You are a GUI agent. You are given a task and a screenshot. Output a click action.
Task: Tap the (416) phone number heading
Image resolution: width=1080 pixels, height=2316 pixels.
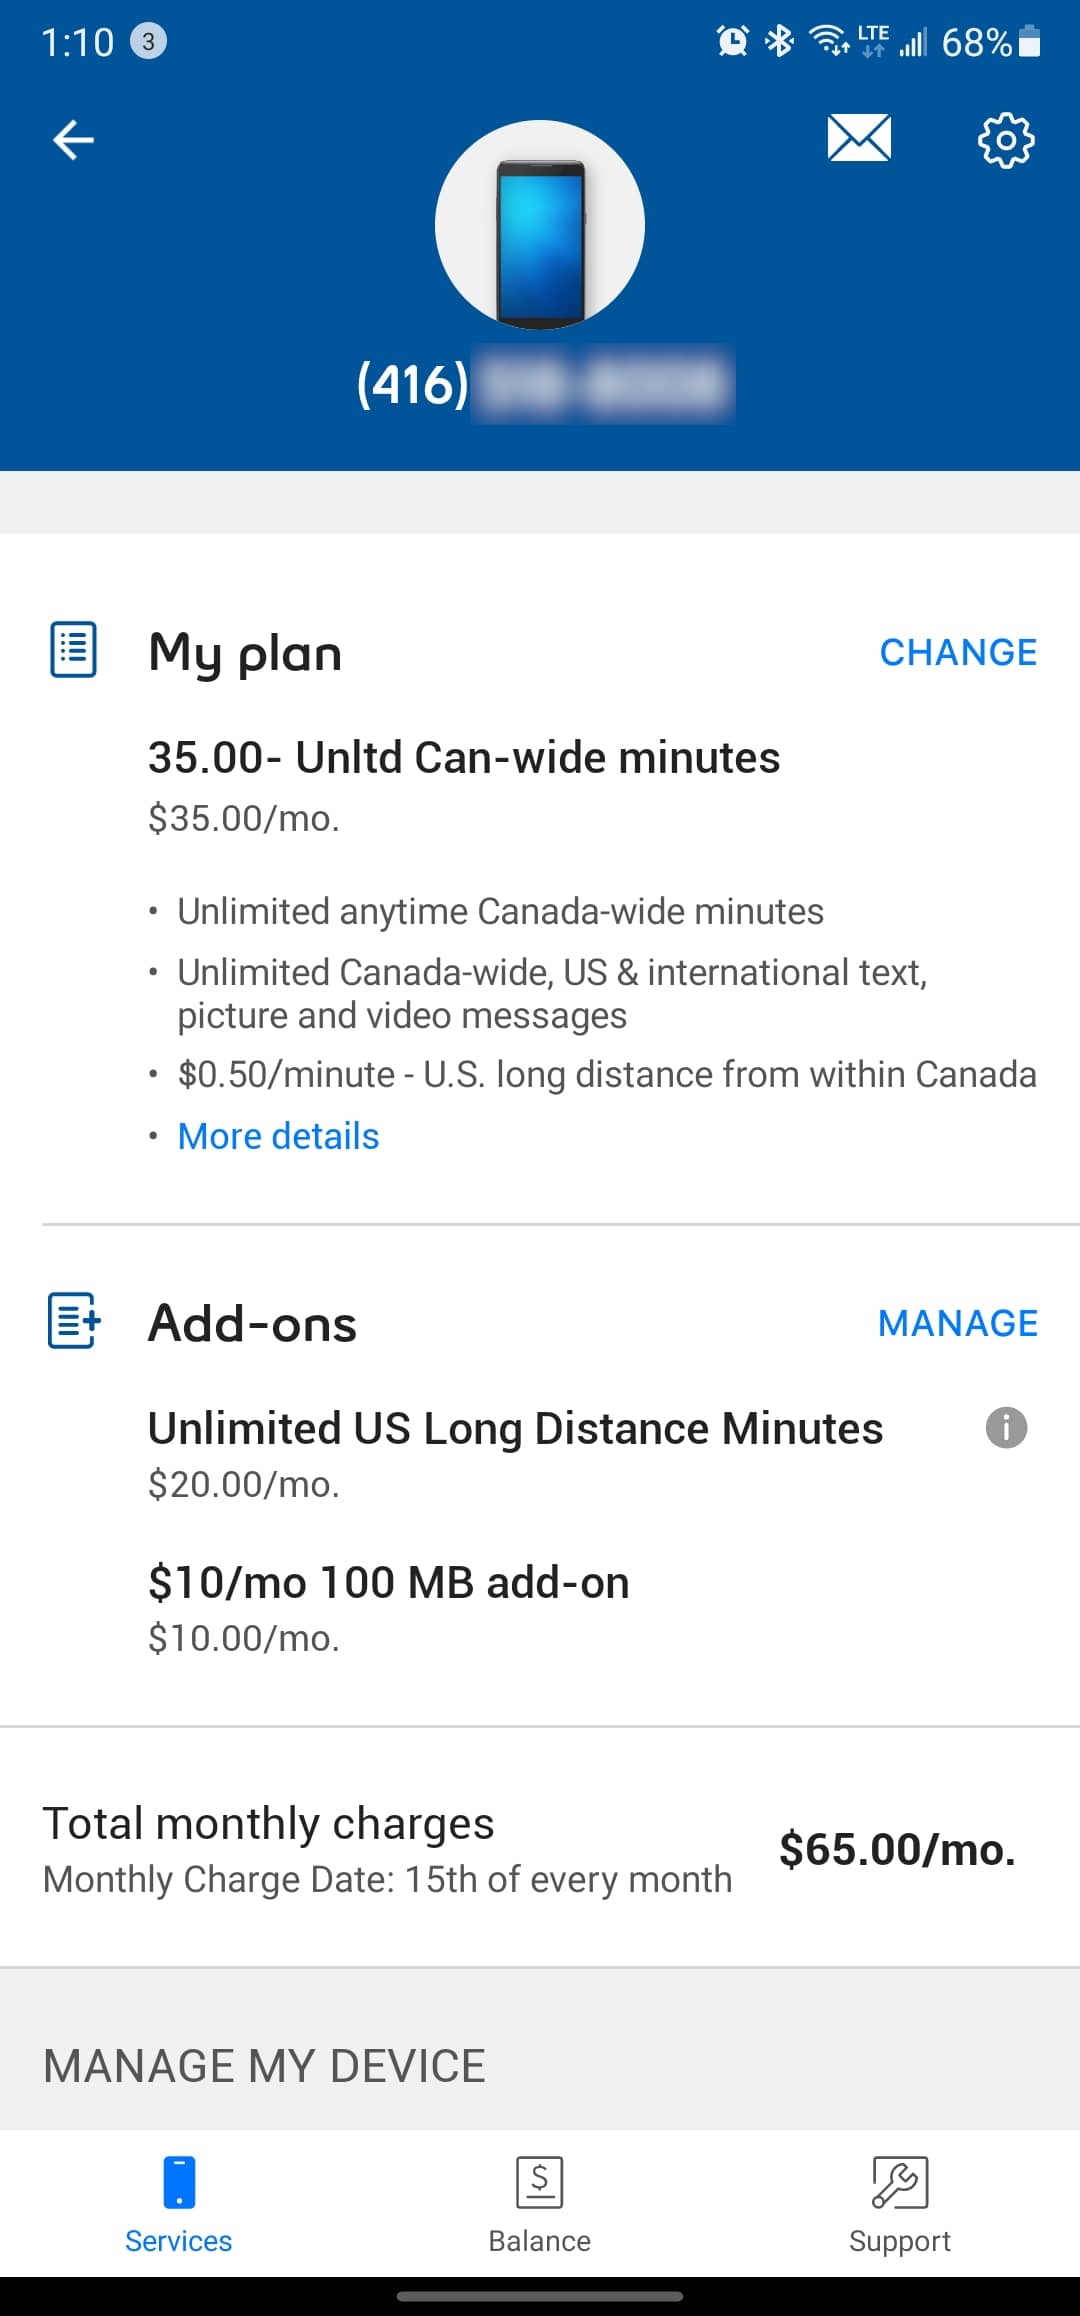(545, 384)
